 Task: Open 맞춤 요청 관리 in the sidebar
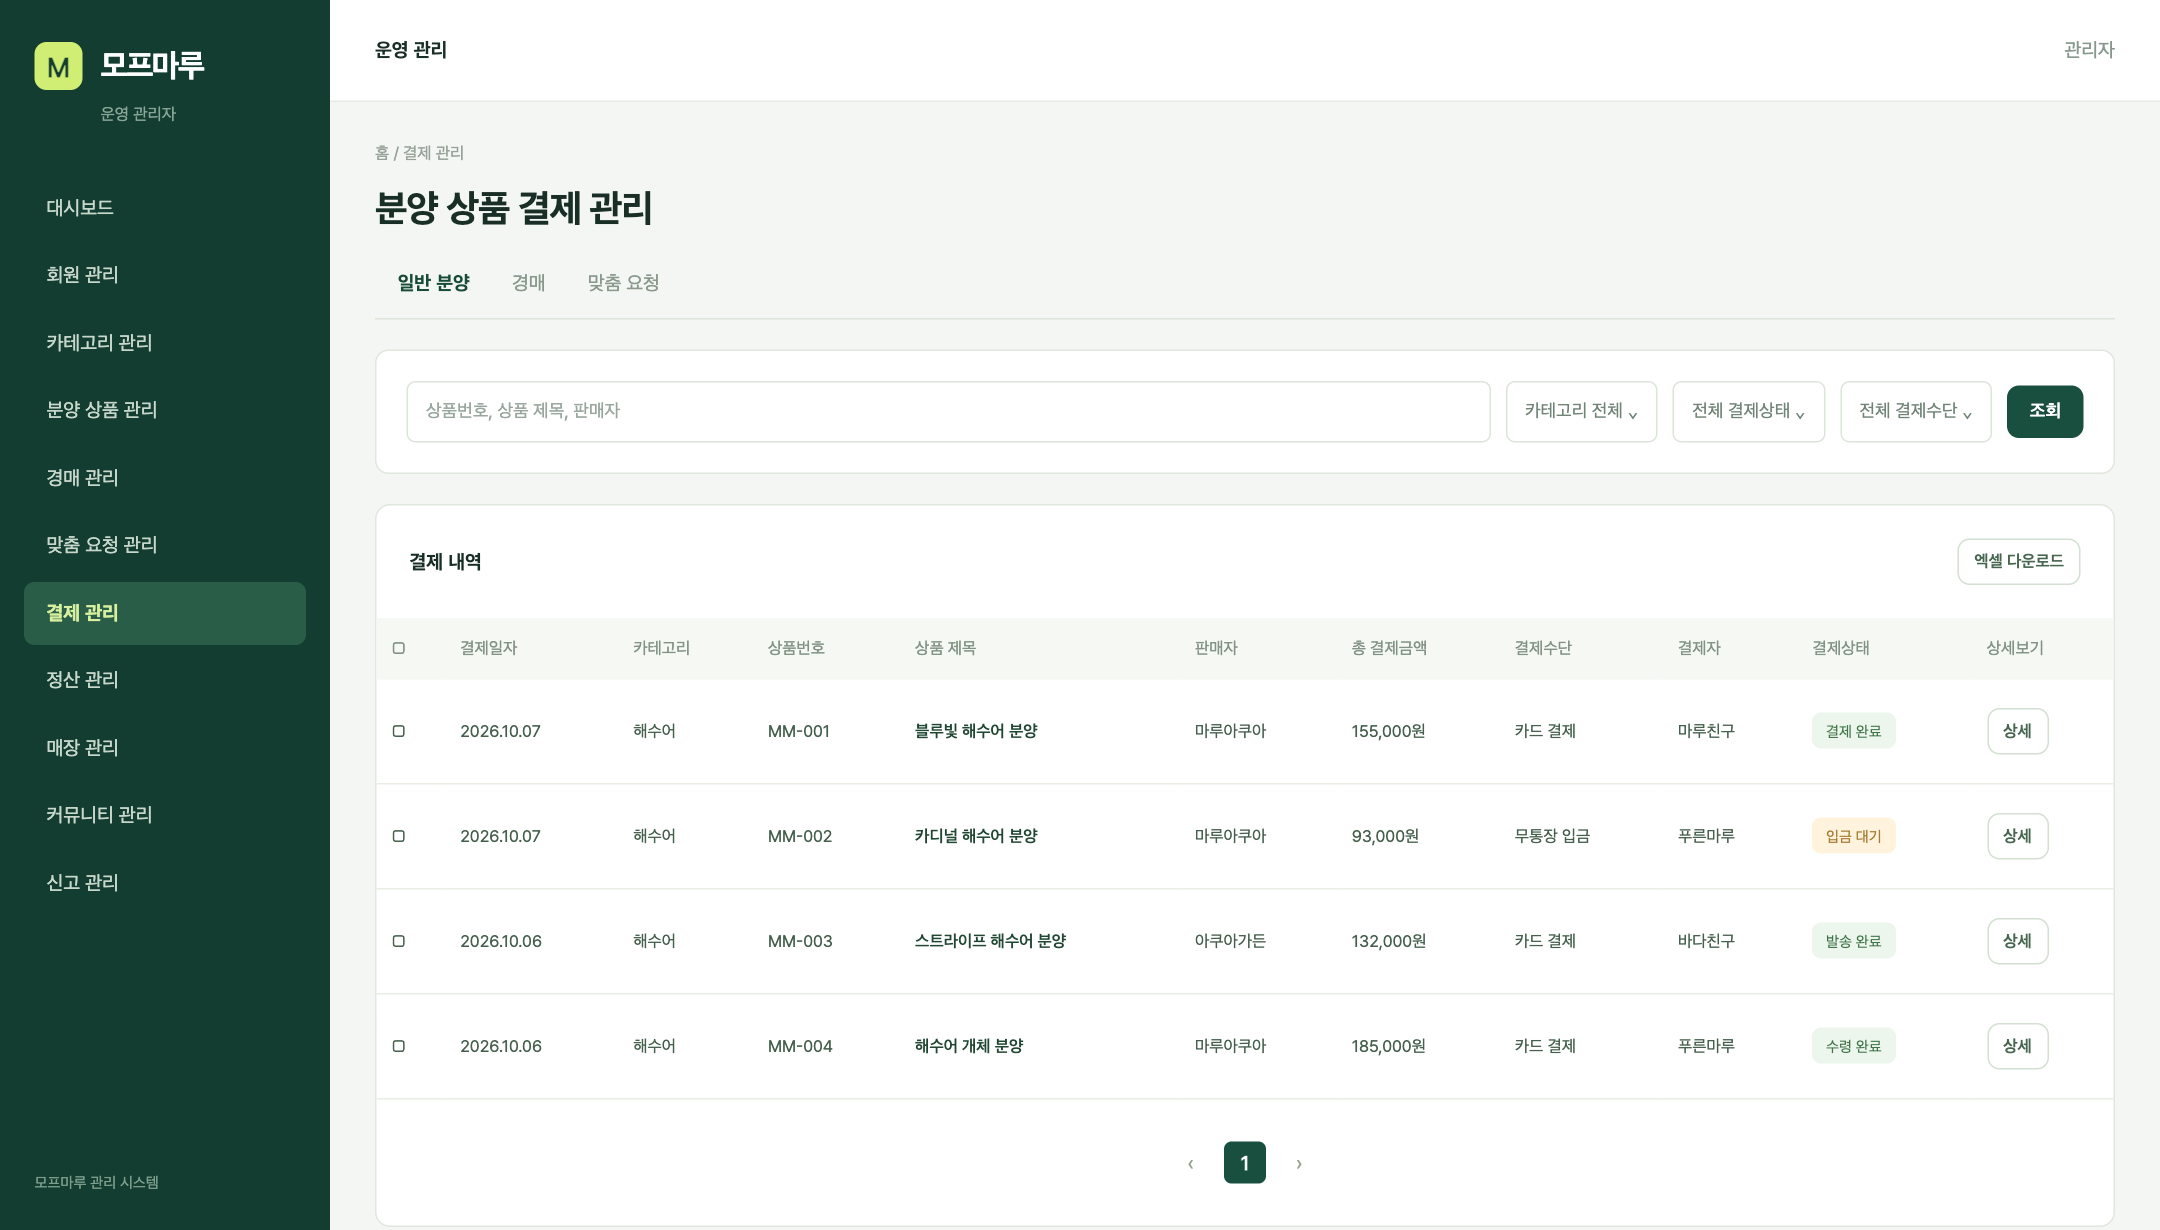[165, 545]
